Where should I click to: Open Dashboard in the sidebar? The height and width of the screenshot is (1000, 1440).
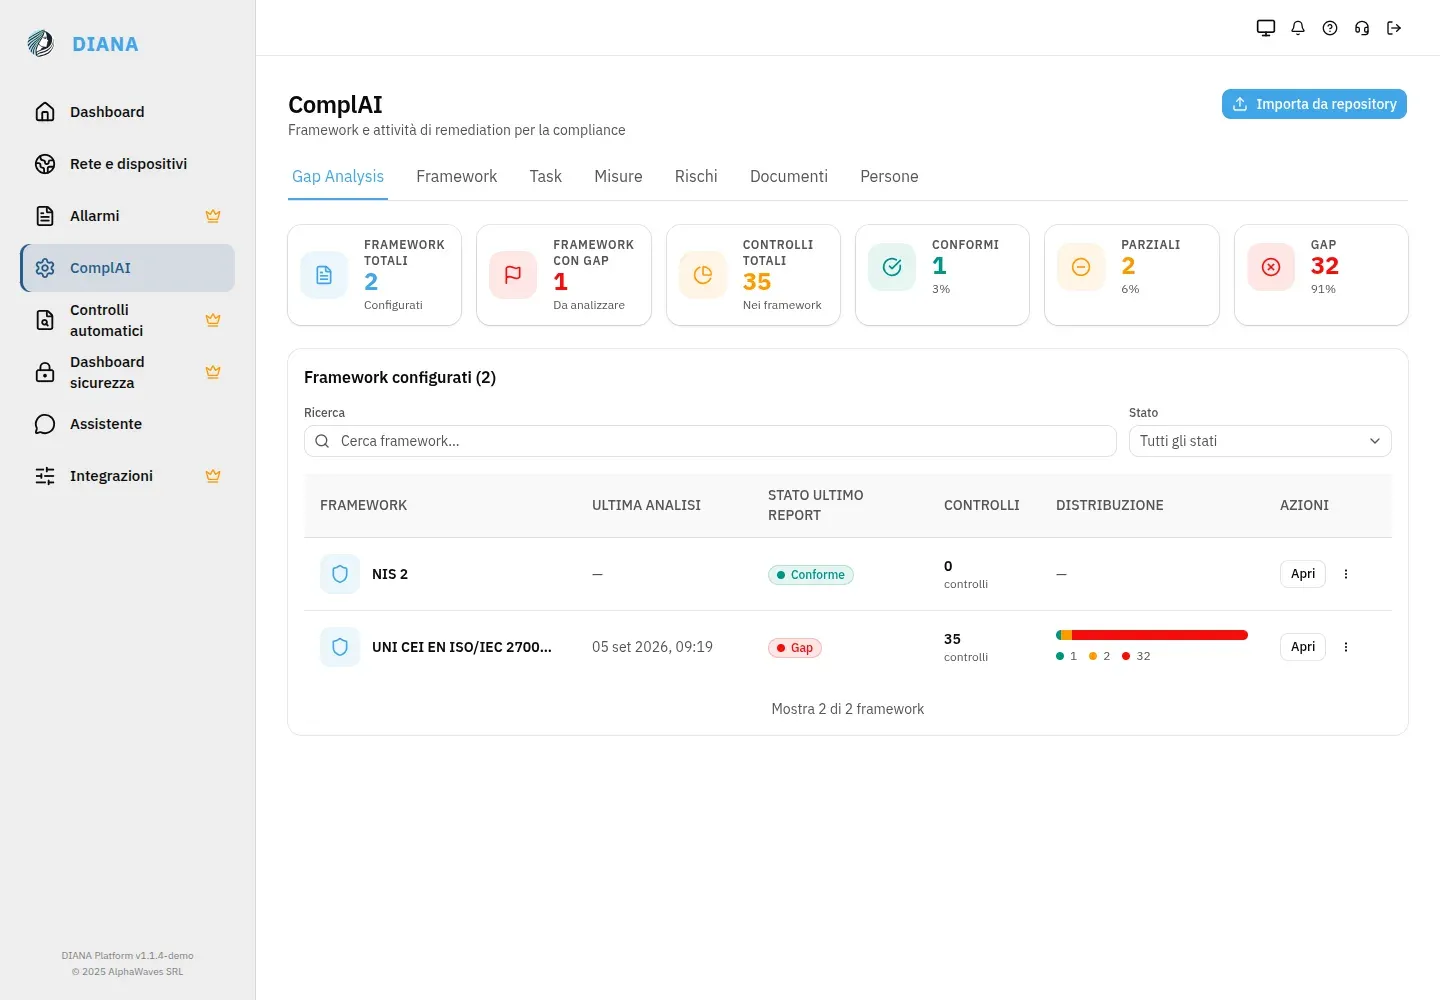(128, 112)
